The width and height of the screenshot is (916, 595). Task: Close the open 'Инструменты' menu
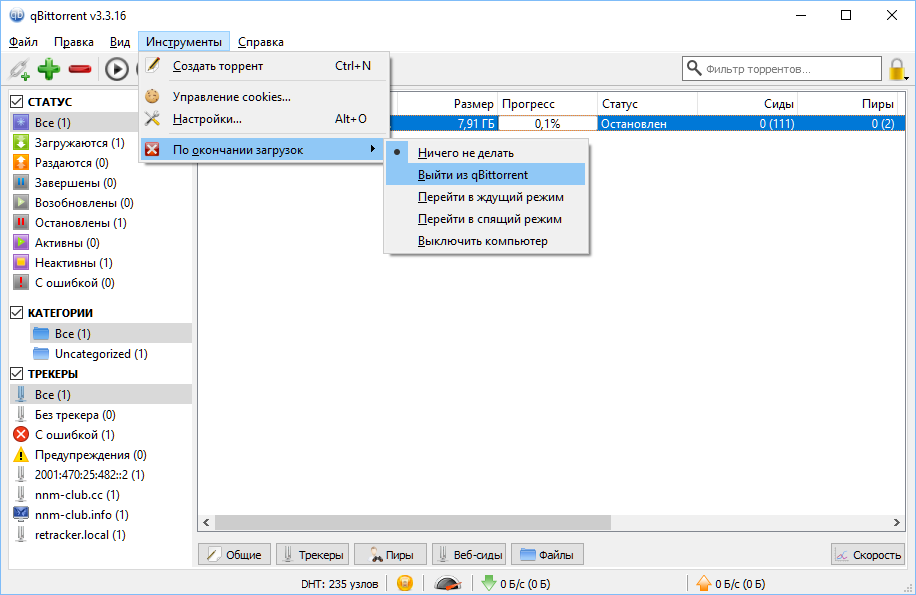(184, 42)
